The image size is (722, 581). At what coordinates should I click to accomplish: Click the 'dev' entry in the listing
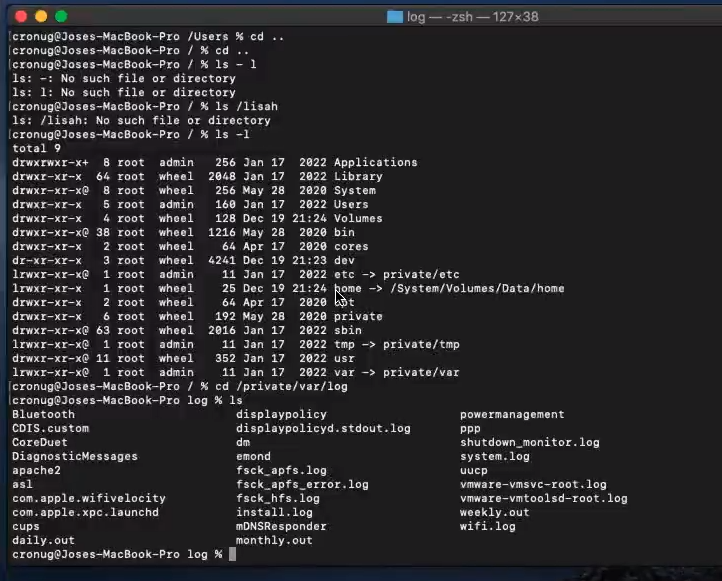(x=344, y=261)
